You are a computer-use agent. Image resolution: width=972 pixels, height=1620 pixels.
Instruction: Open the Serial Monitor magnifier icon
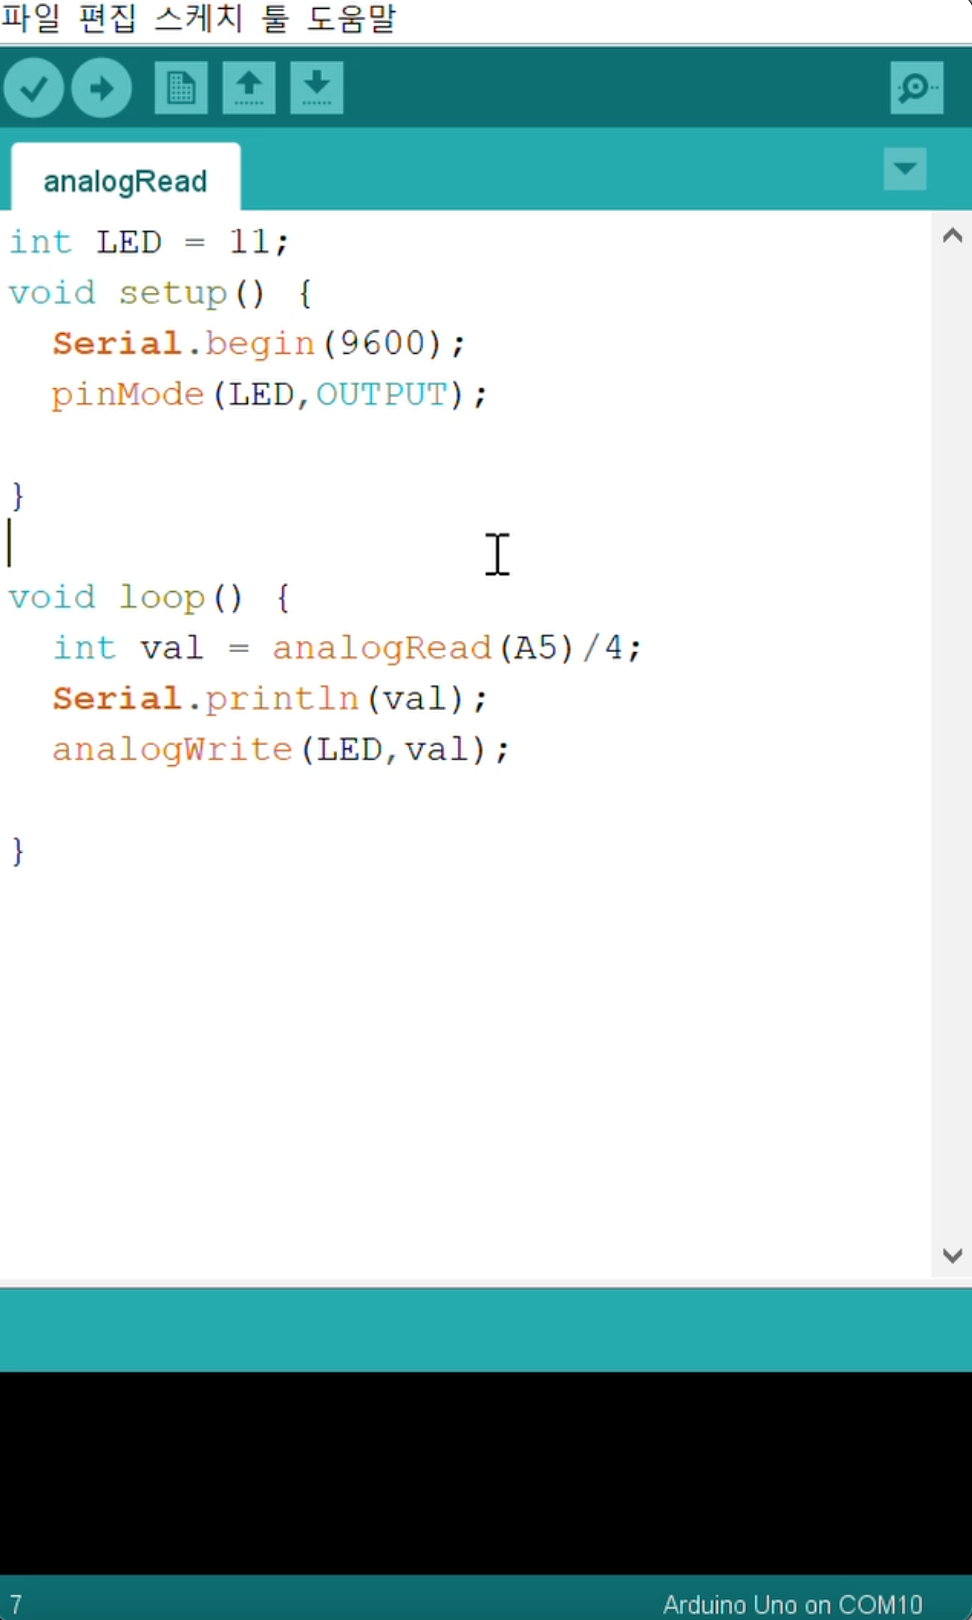[917, 88]
